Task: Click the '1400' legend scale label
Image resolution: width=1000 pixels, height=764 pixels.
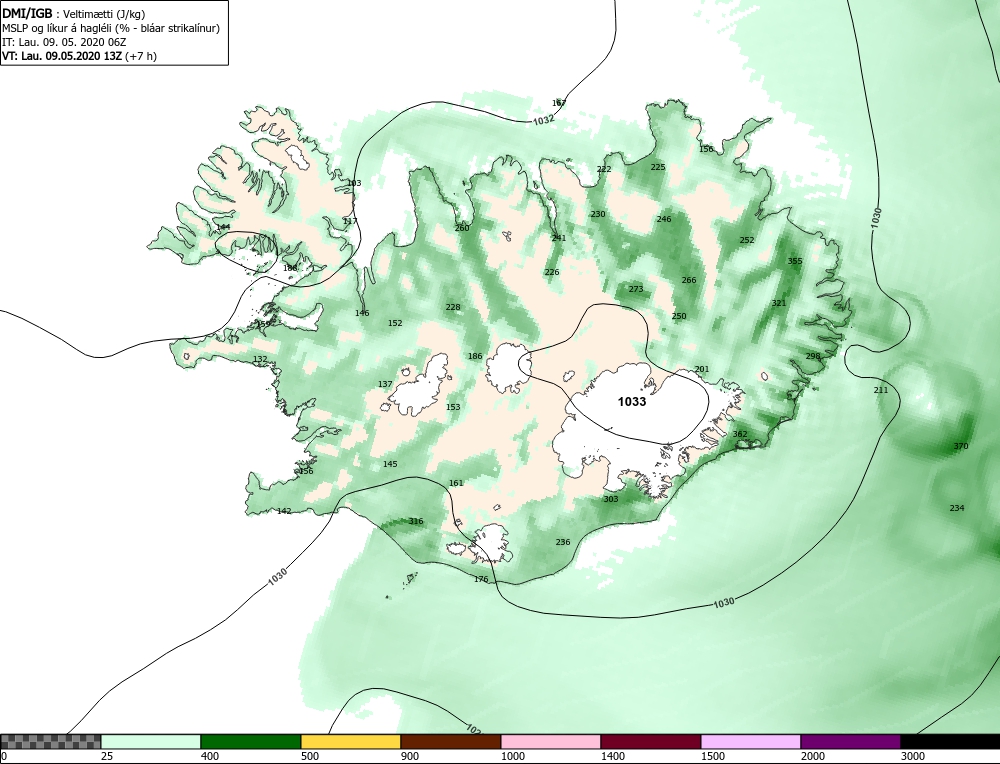Action: click(x=613, y=756)
